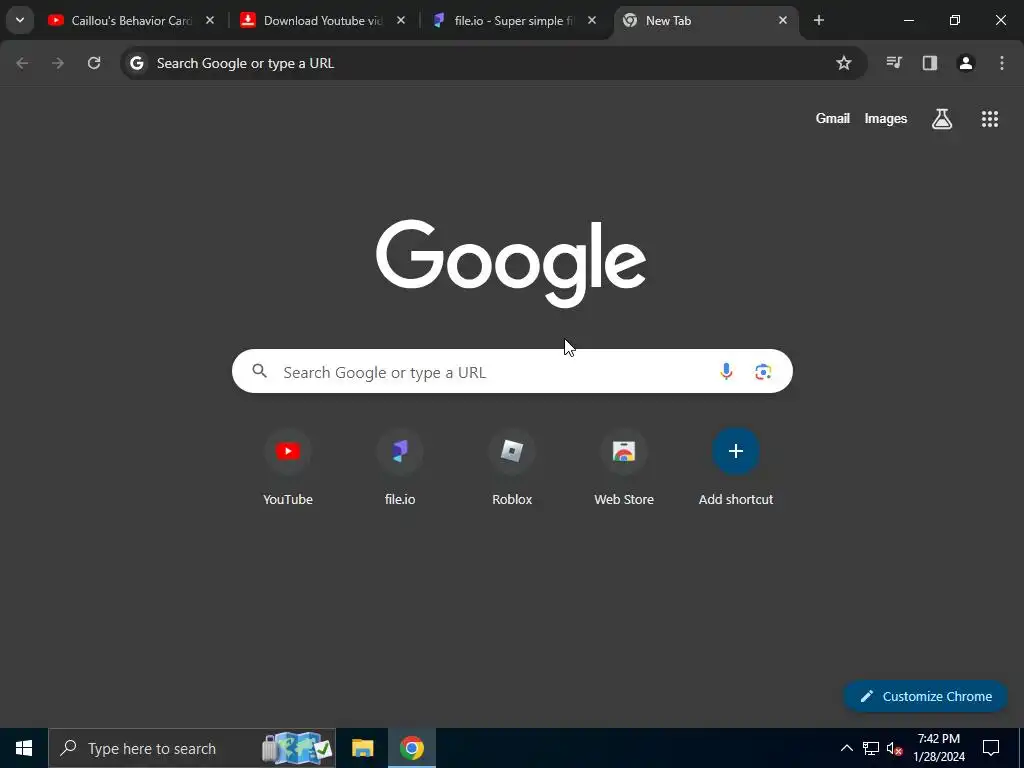Image resolution: width=1024 pixels, height=768 pixels.
Task: Click the Chrome taskbar icon
Action: tap(411, 748)
